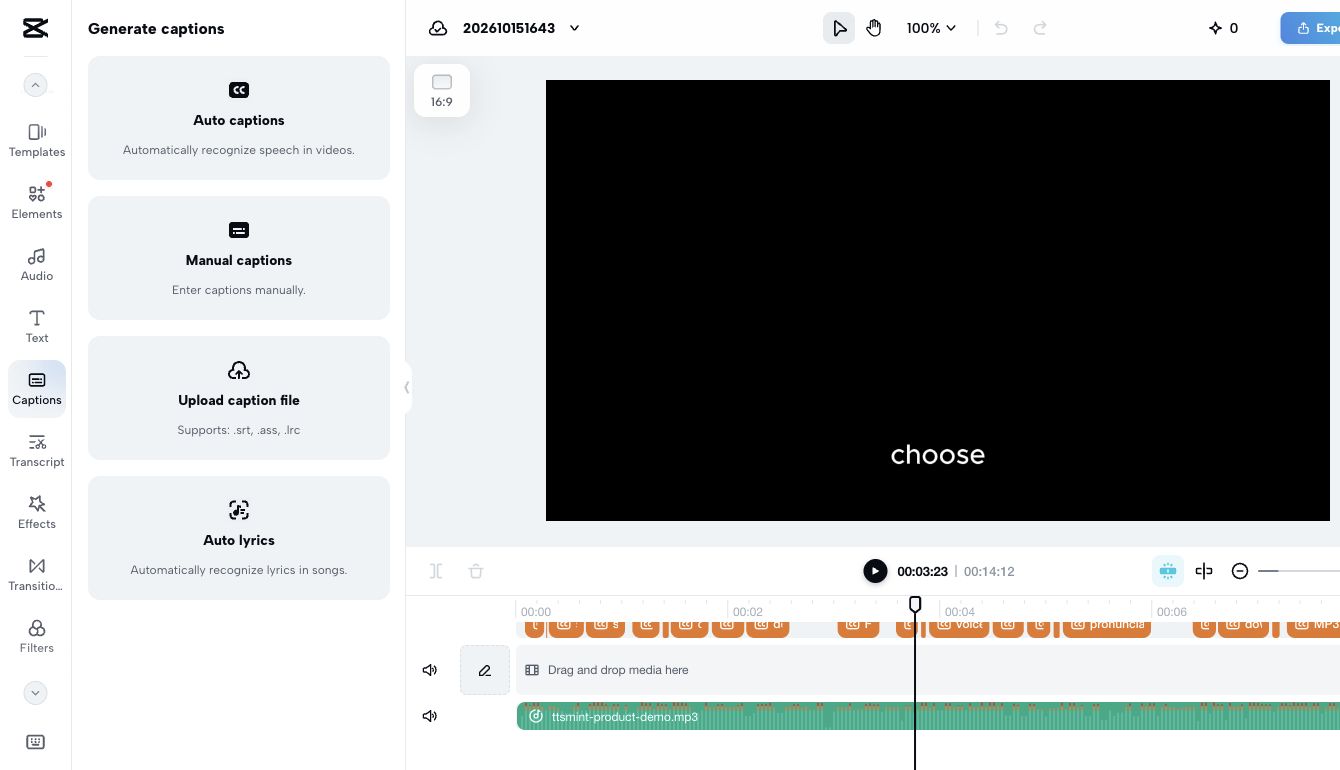Show the Effects panel
This screenshot has height=770, width=1340.
[37, 513]
